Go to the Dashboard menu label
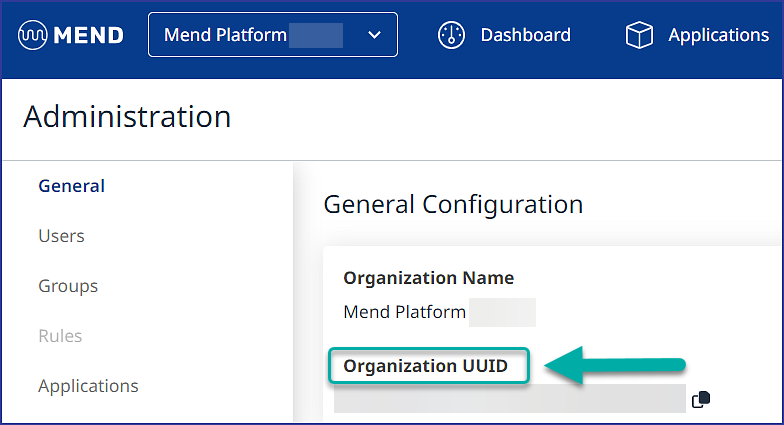The image size is (784, 425). click(x=525, y=35)
